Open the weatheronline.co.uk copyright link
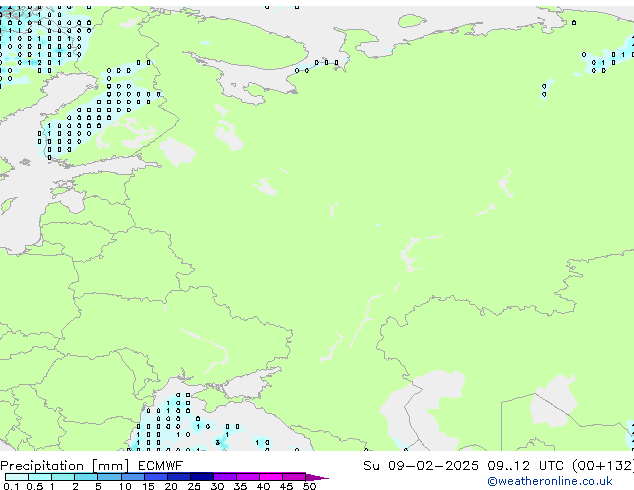The width and height of the screenshot is (634, 490). coord(550,481)
